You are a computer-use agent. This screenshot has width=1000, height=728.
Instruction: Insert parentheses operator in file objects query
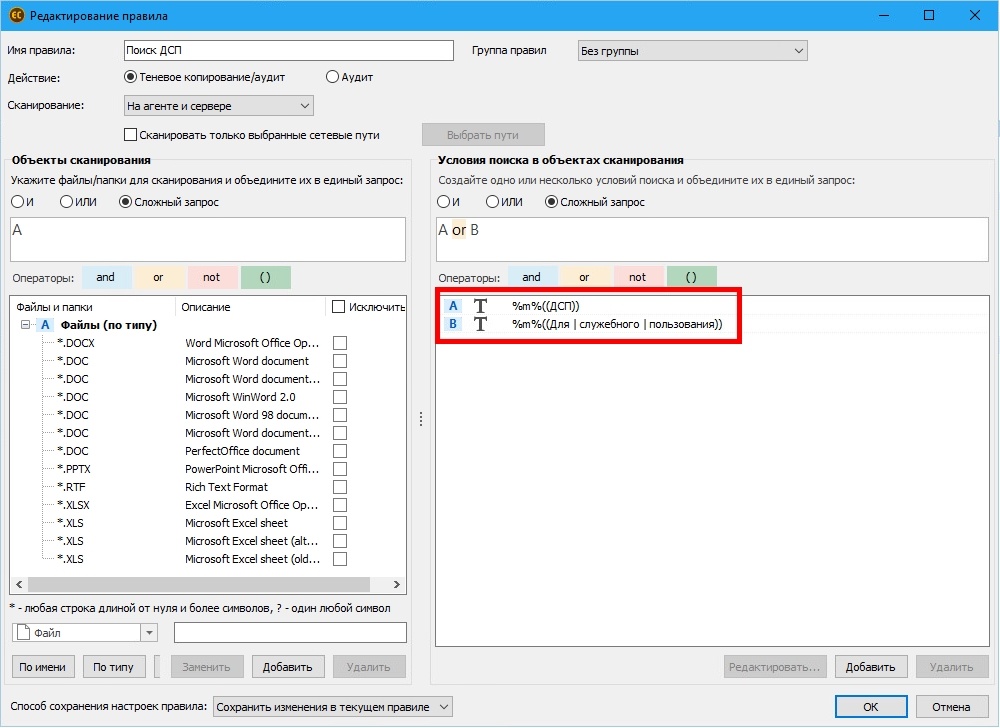pos(265,277)
